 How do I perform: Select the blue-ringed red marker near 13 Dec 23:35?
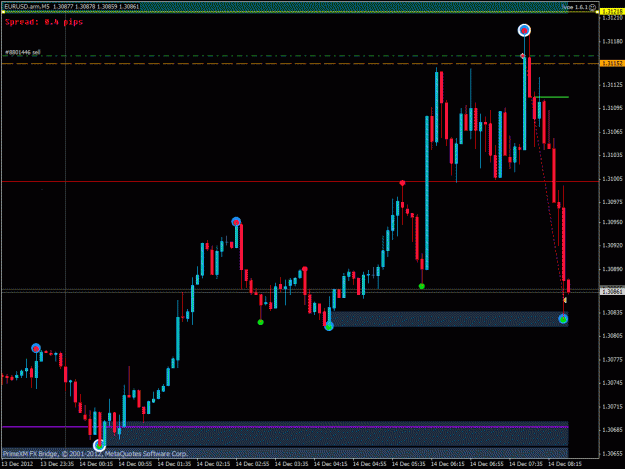coord(36,348)
